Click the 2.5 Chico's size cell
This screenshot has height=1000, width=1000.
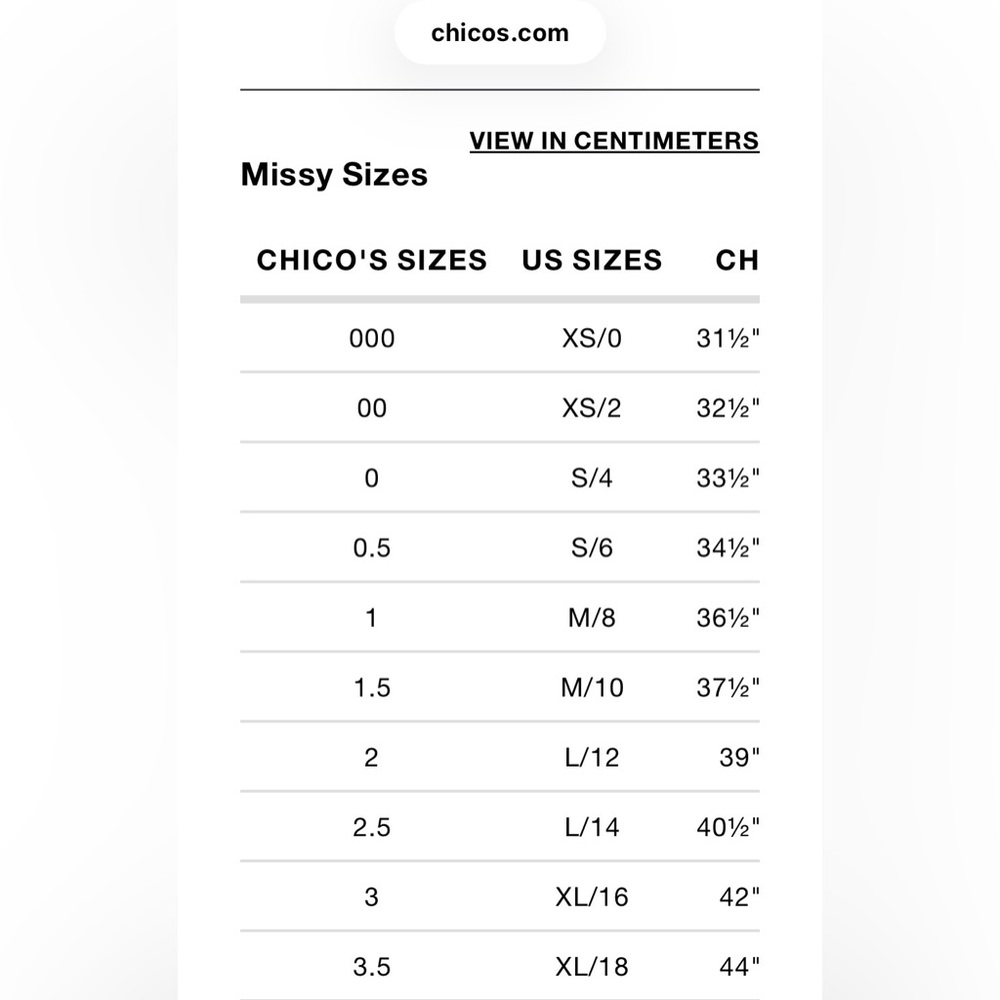tap(372, 827)
